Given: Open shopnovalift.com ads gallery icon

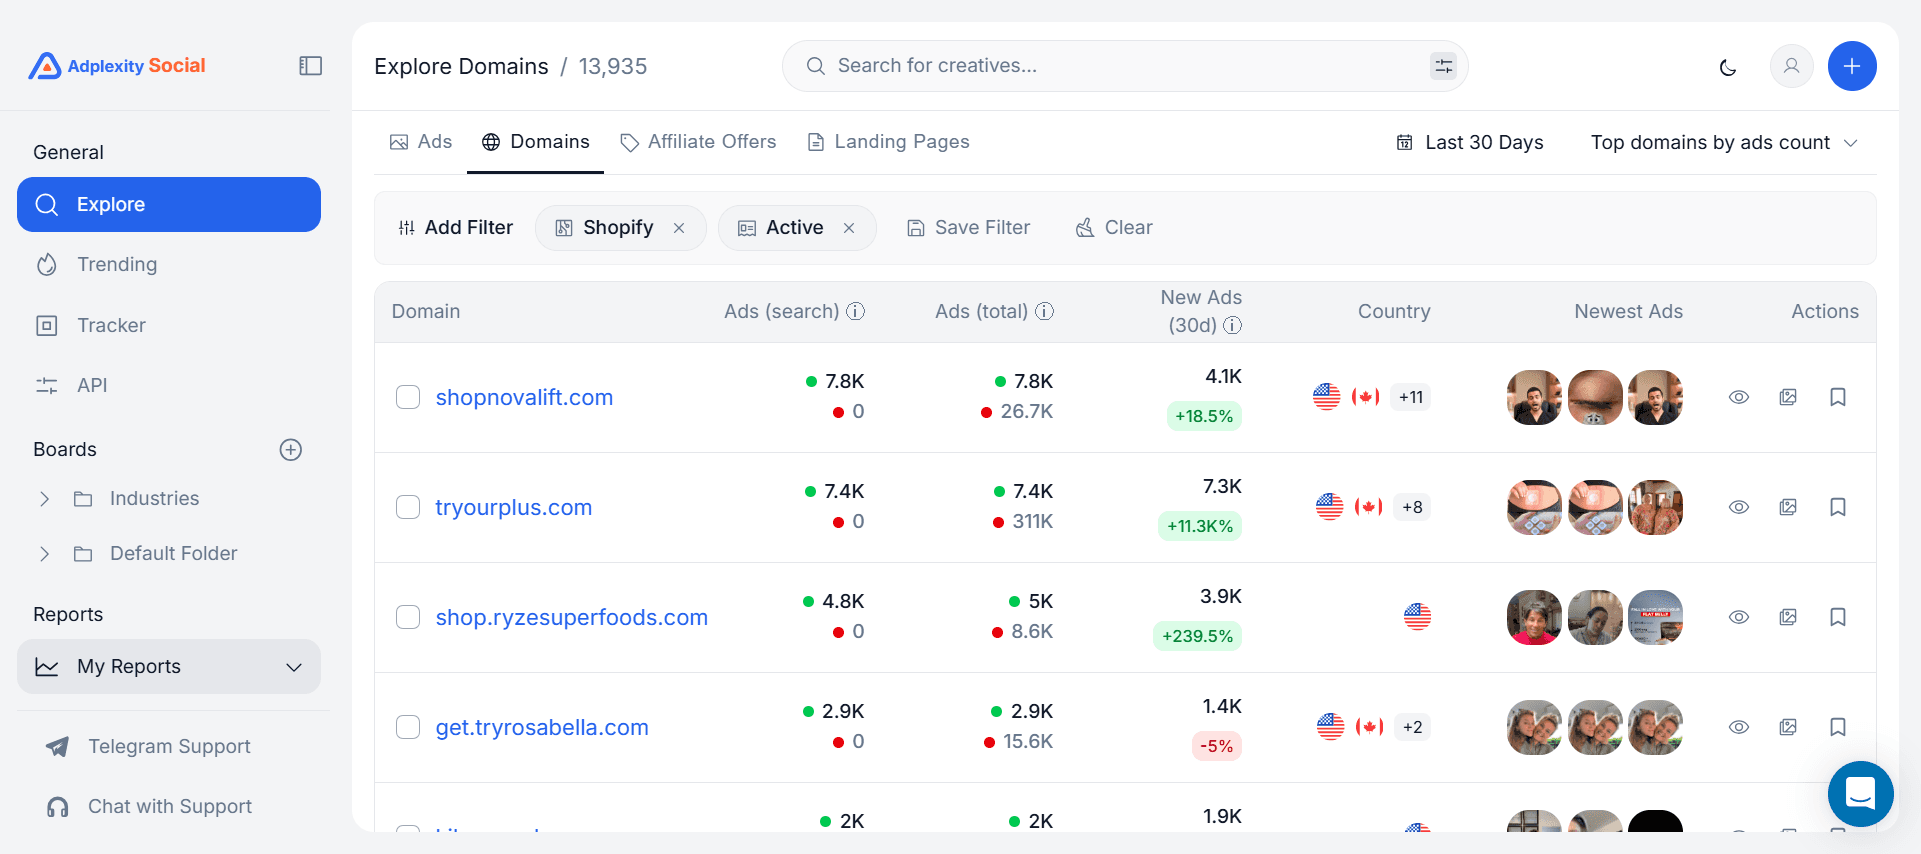Looking at the screenshot, I should [x=1788, y=397].
